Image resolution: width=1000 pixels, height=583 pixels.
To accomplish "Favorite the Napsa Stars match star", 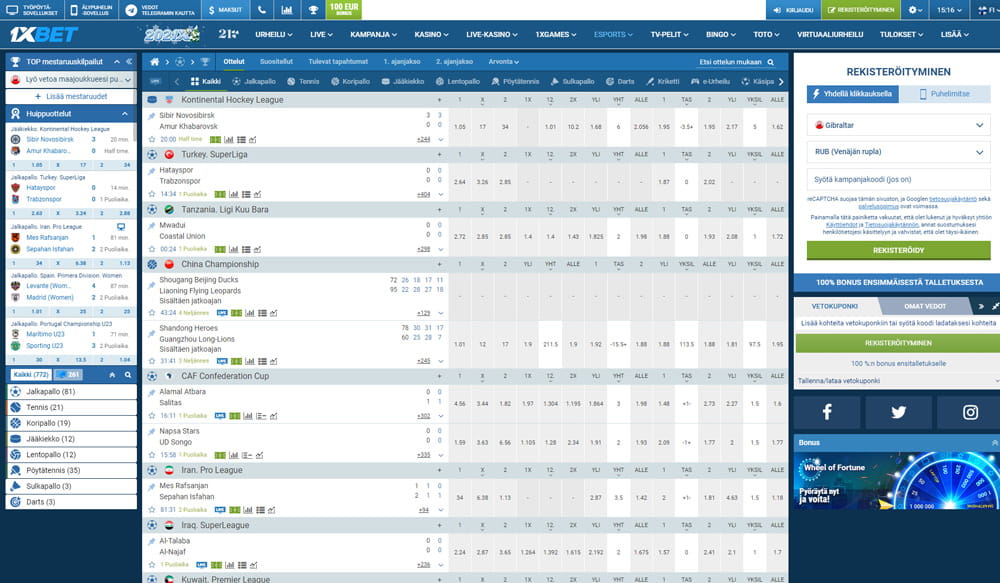I will 152,455.
